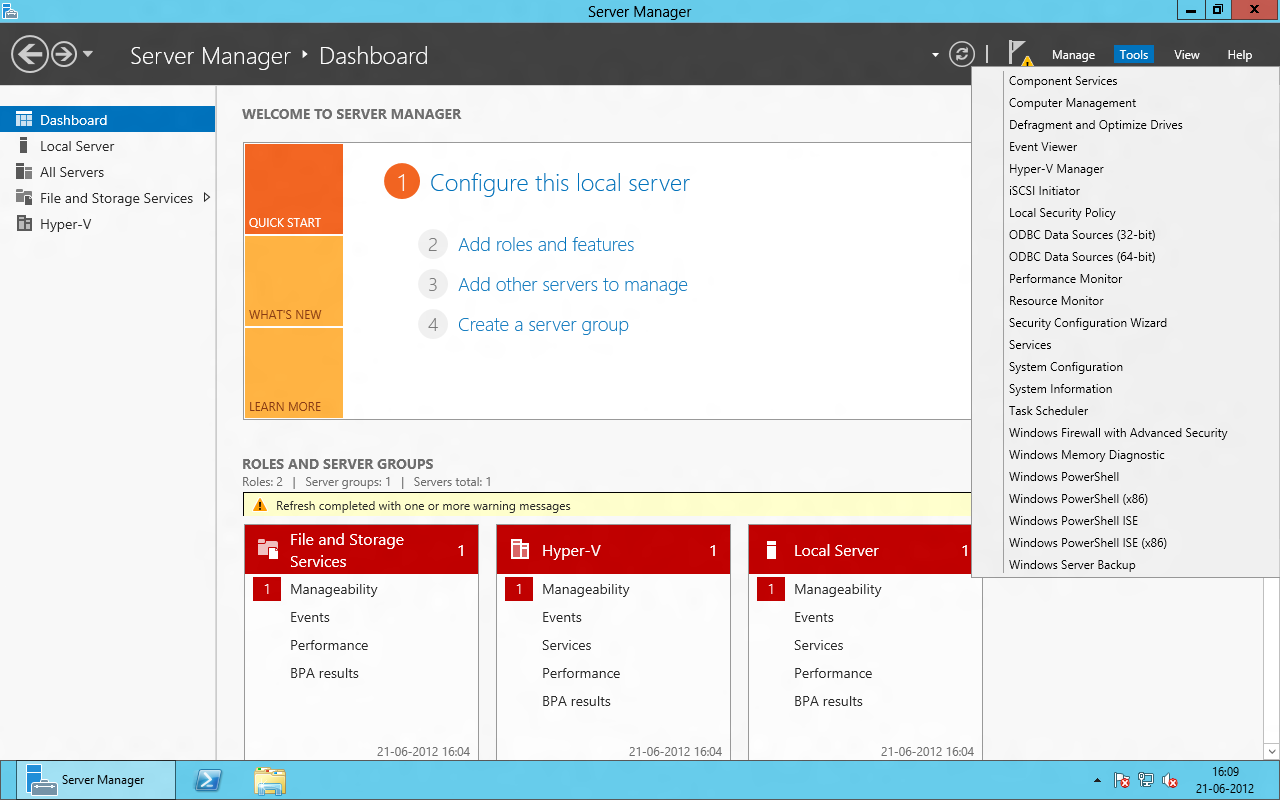Choose Windows Server Backup from Tools menu

pos(1072,565)
